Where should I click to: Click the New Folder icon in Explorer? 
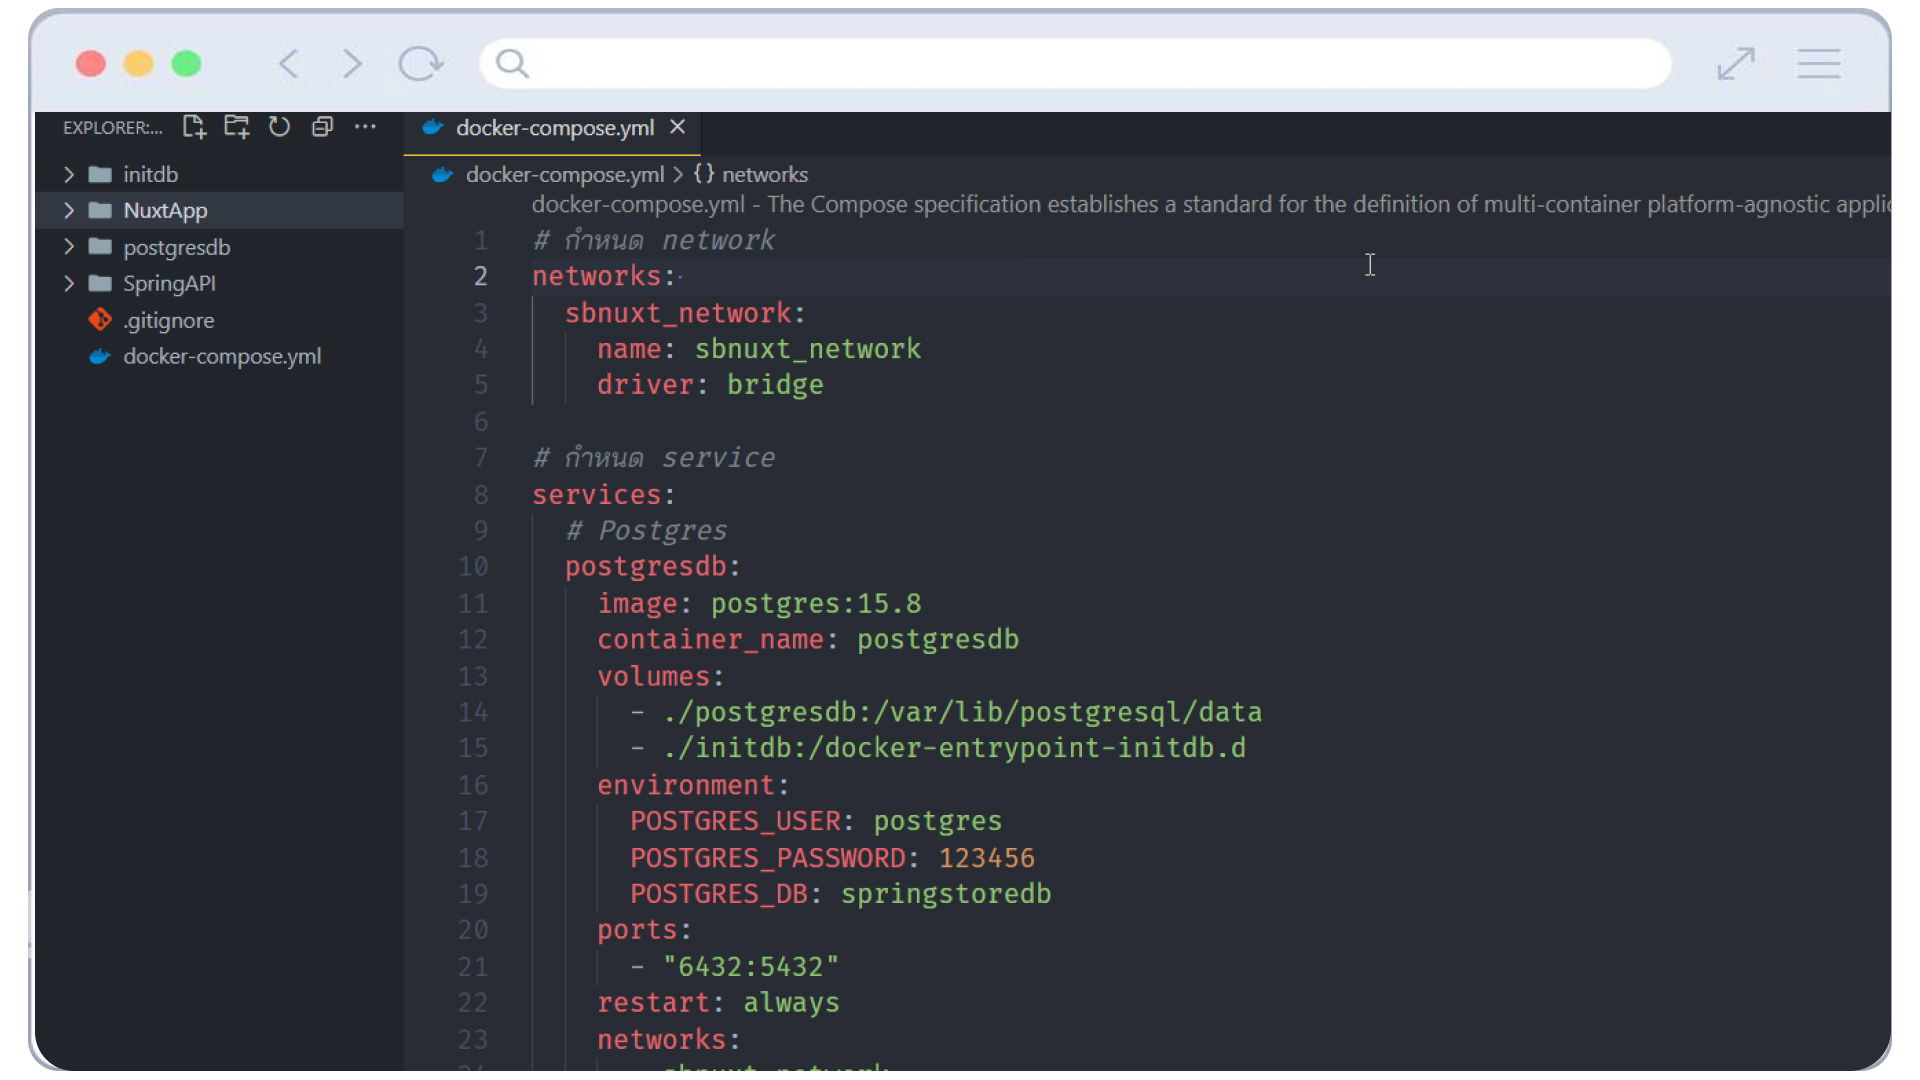237,127
